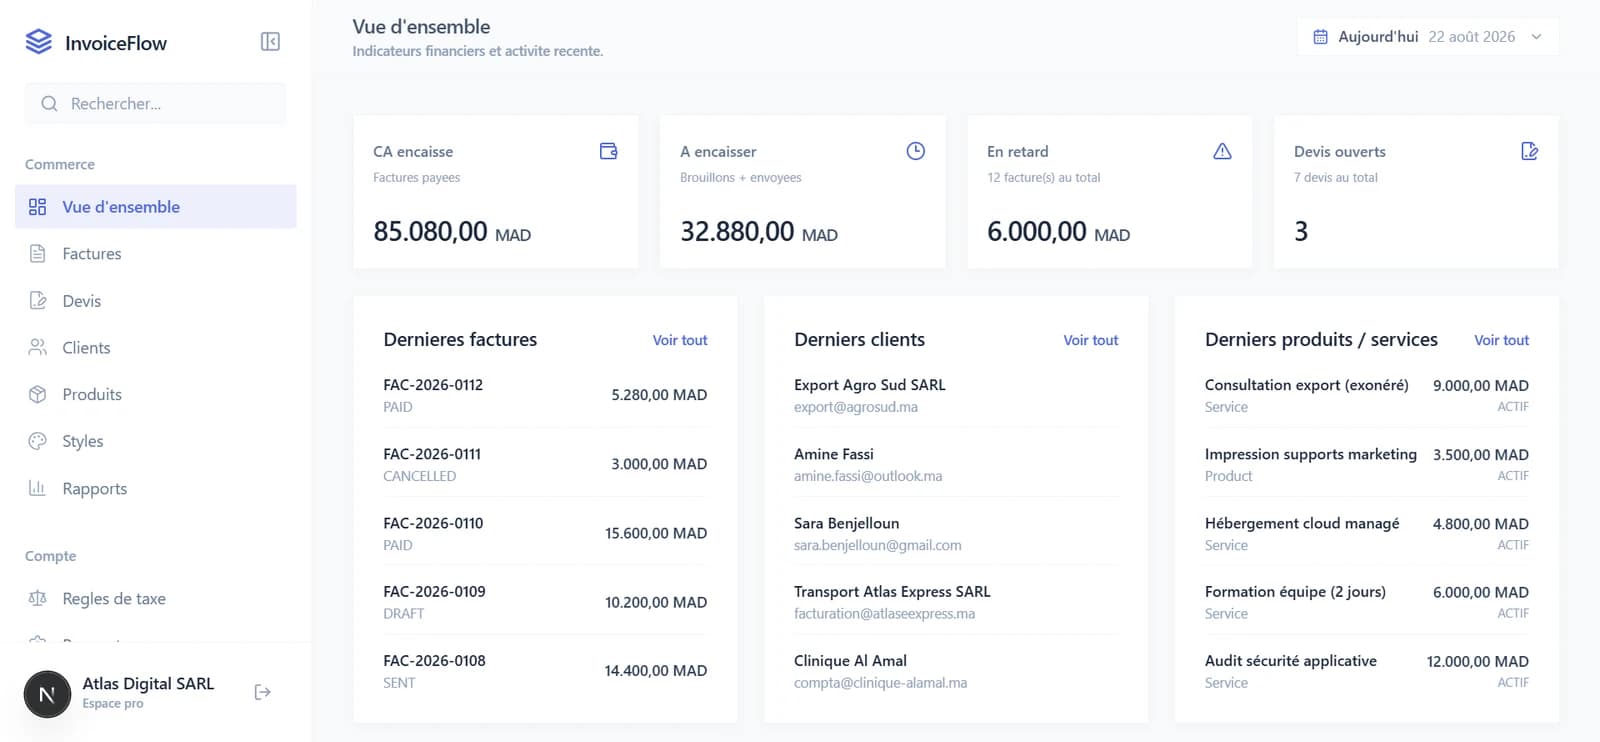Image resolution: width=1600 pixels, height=742 pixels.
Task: Click the Styles palette icon in sidebar
Action: (x=38, y=441)
